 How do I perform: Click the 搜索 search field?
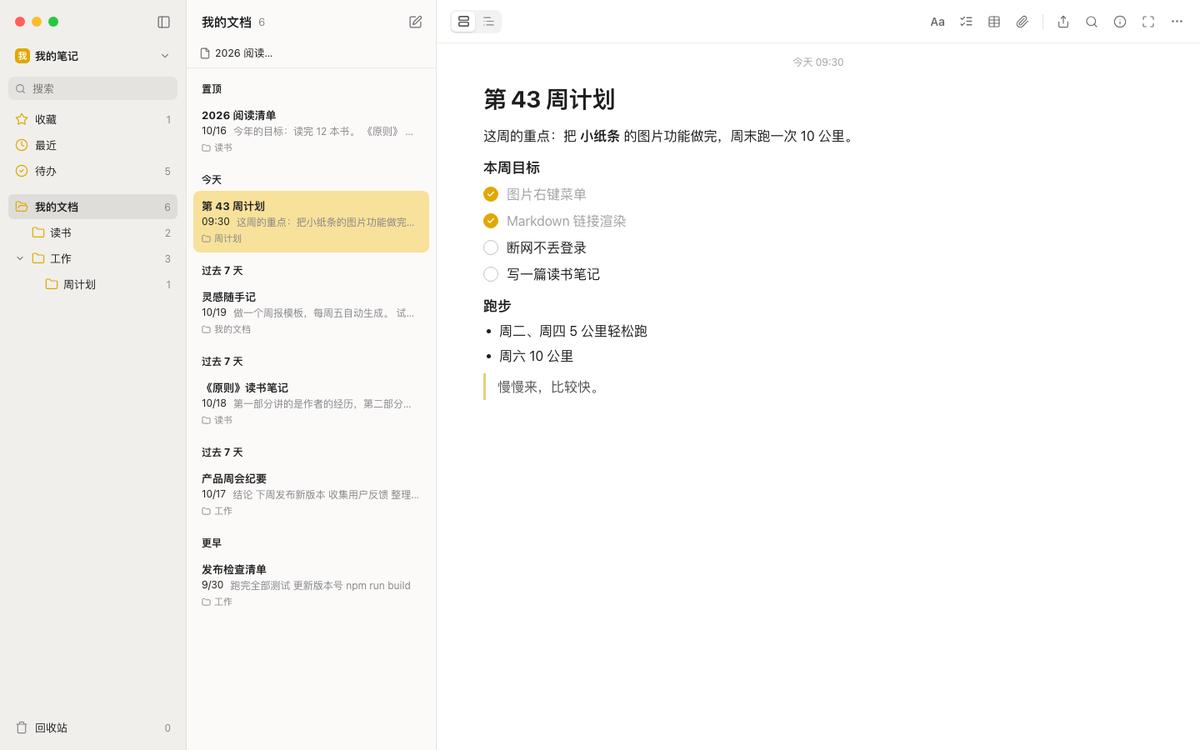(x=93, y=89)
